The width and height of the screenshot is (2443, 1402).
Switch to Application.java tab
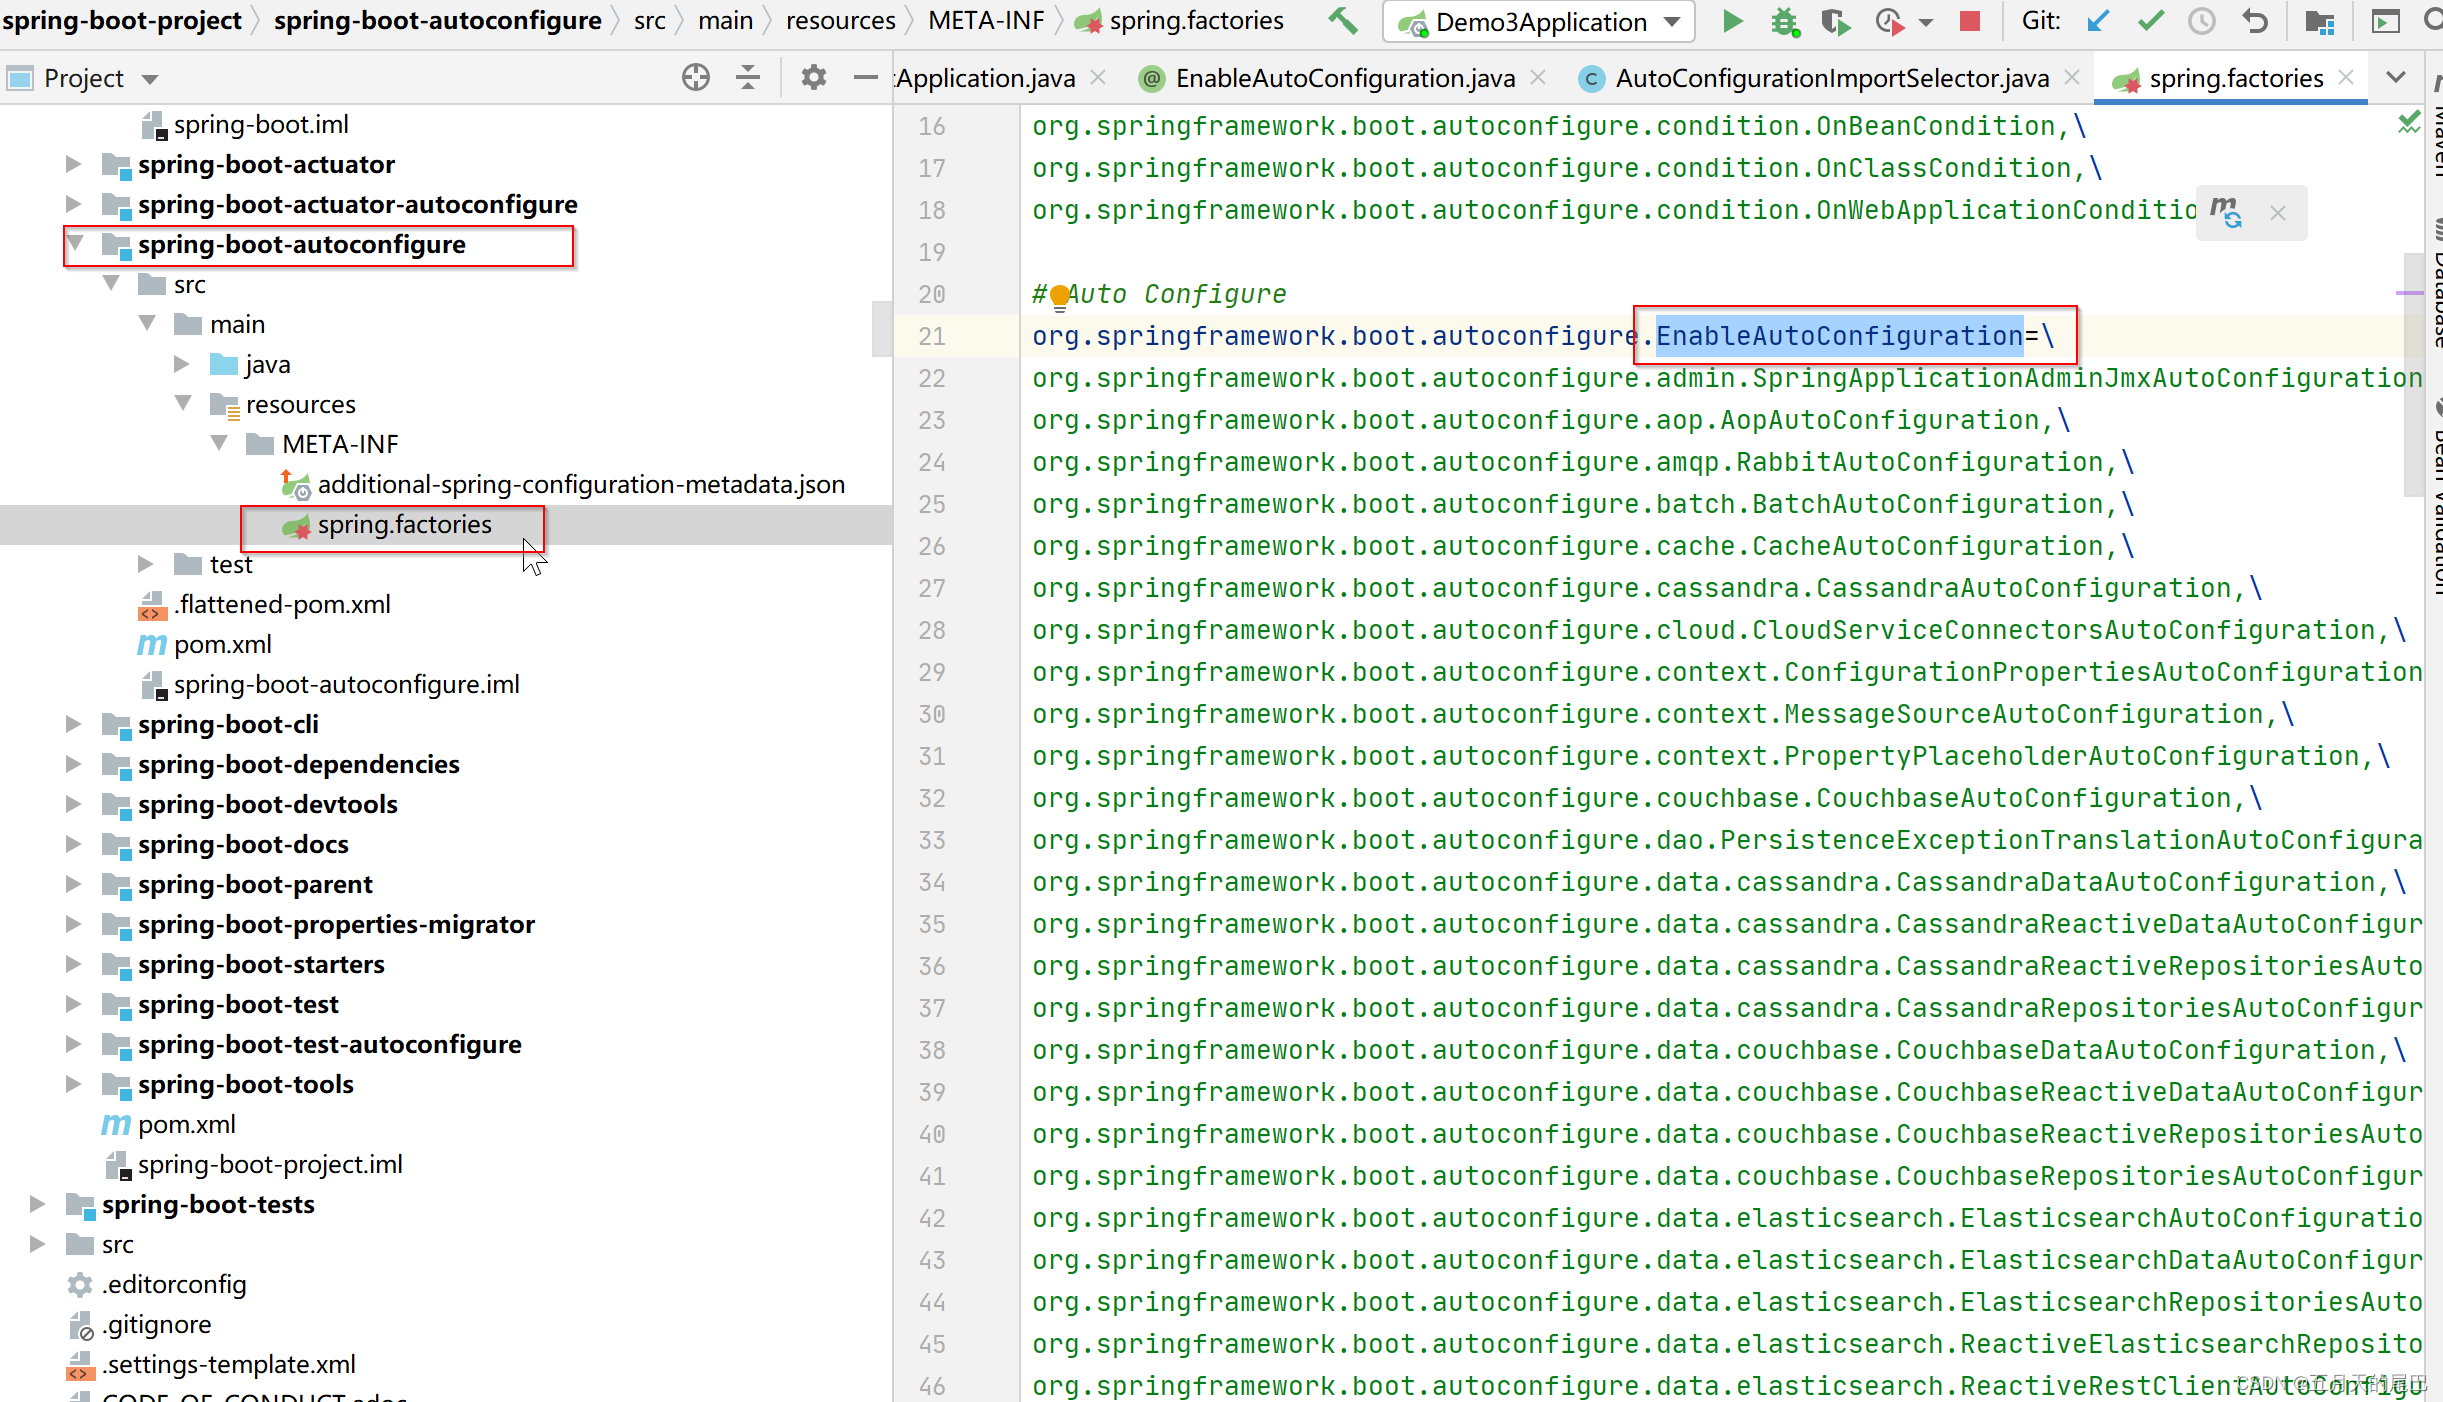click(985, 78)
